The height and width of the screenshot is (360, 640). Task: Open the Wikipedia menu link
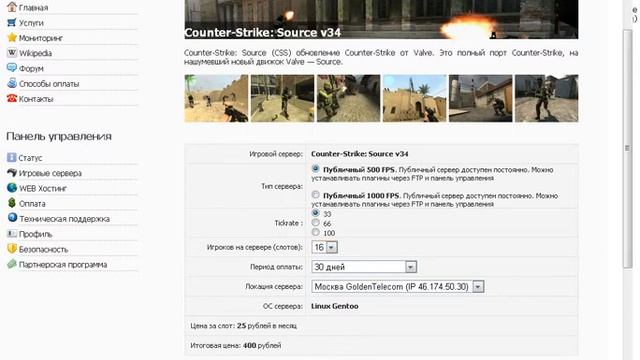[36, 53]
